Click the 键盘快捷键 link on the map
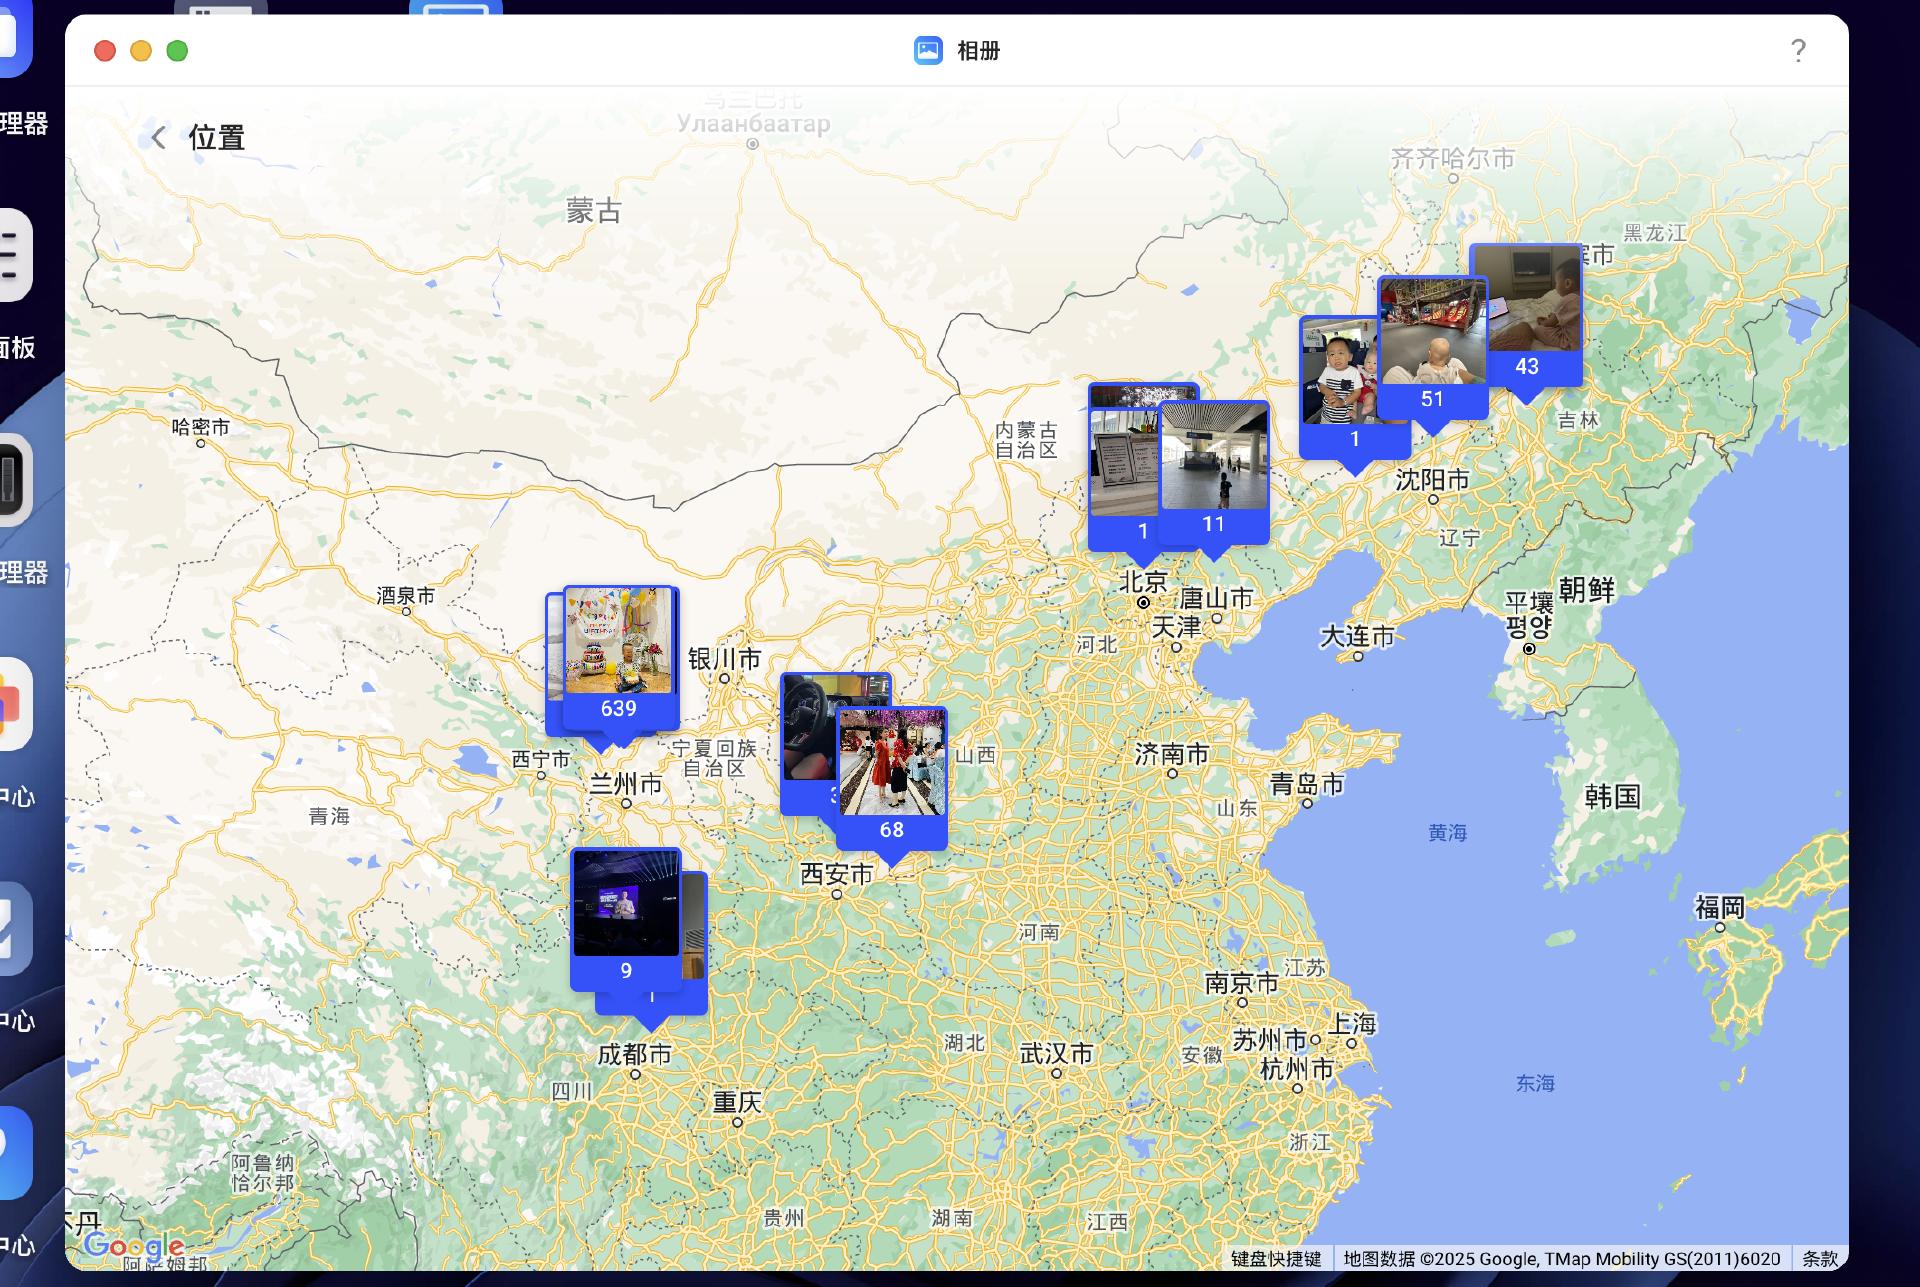 coord(1276,1259)
